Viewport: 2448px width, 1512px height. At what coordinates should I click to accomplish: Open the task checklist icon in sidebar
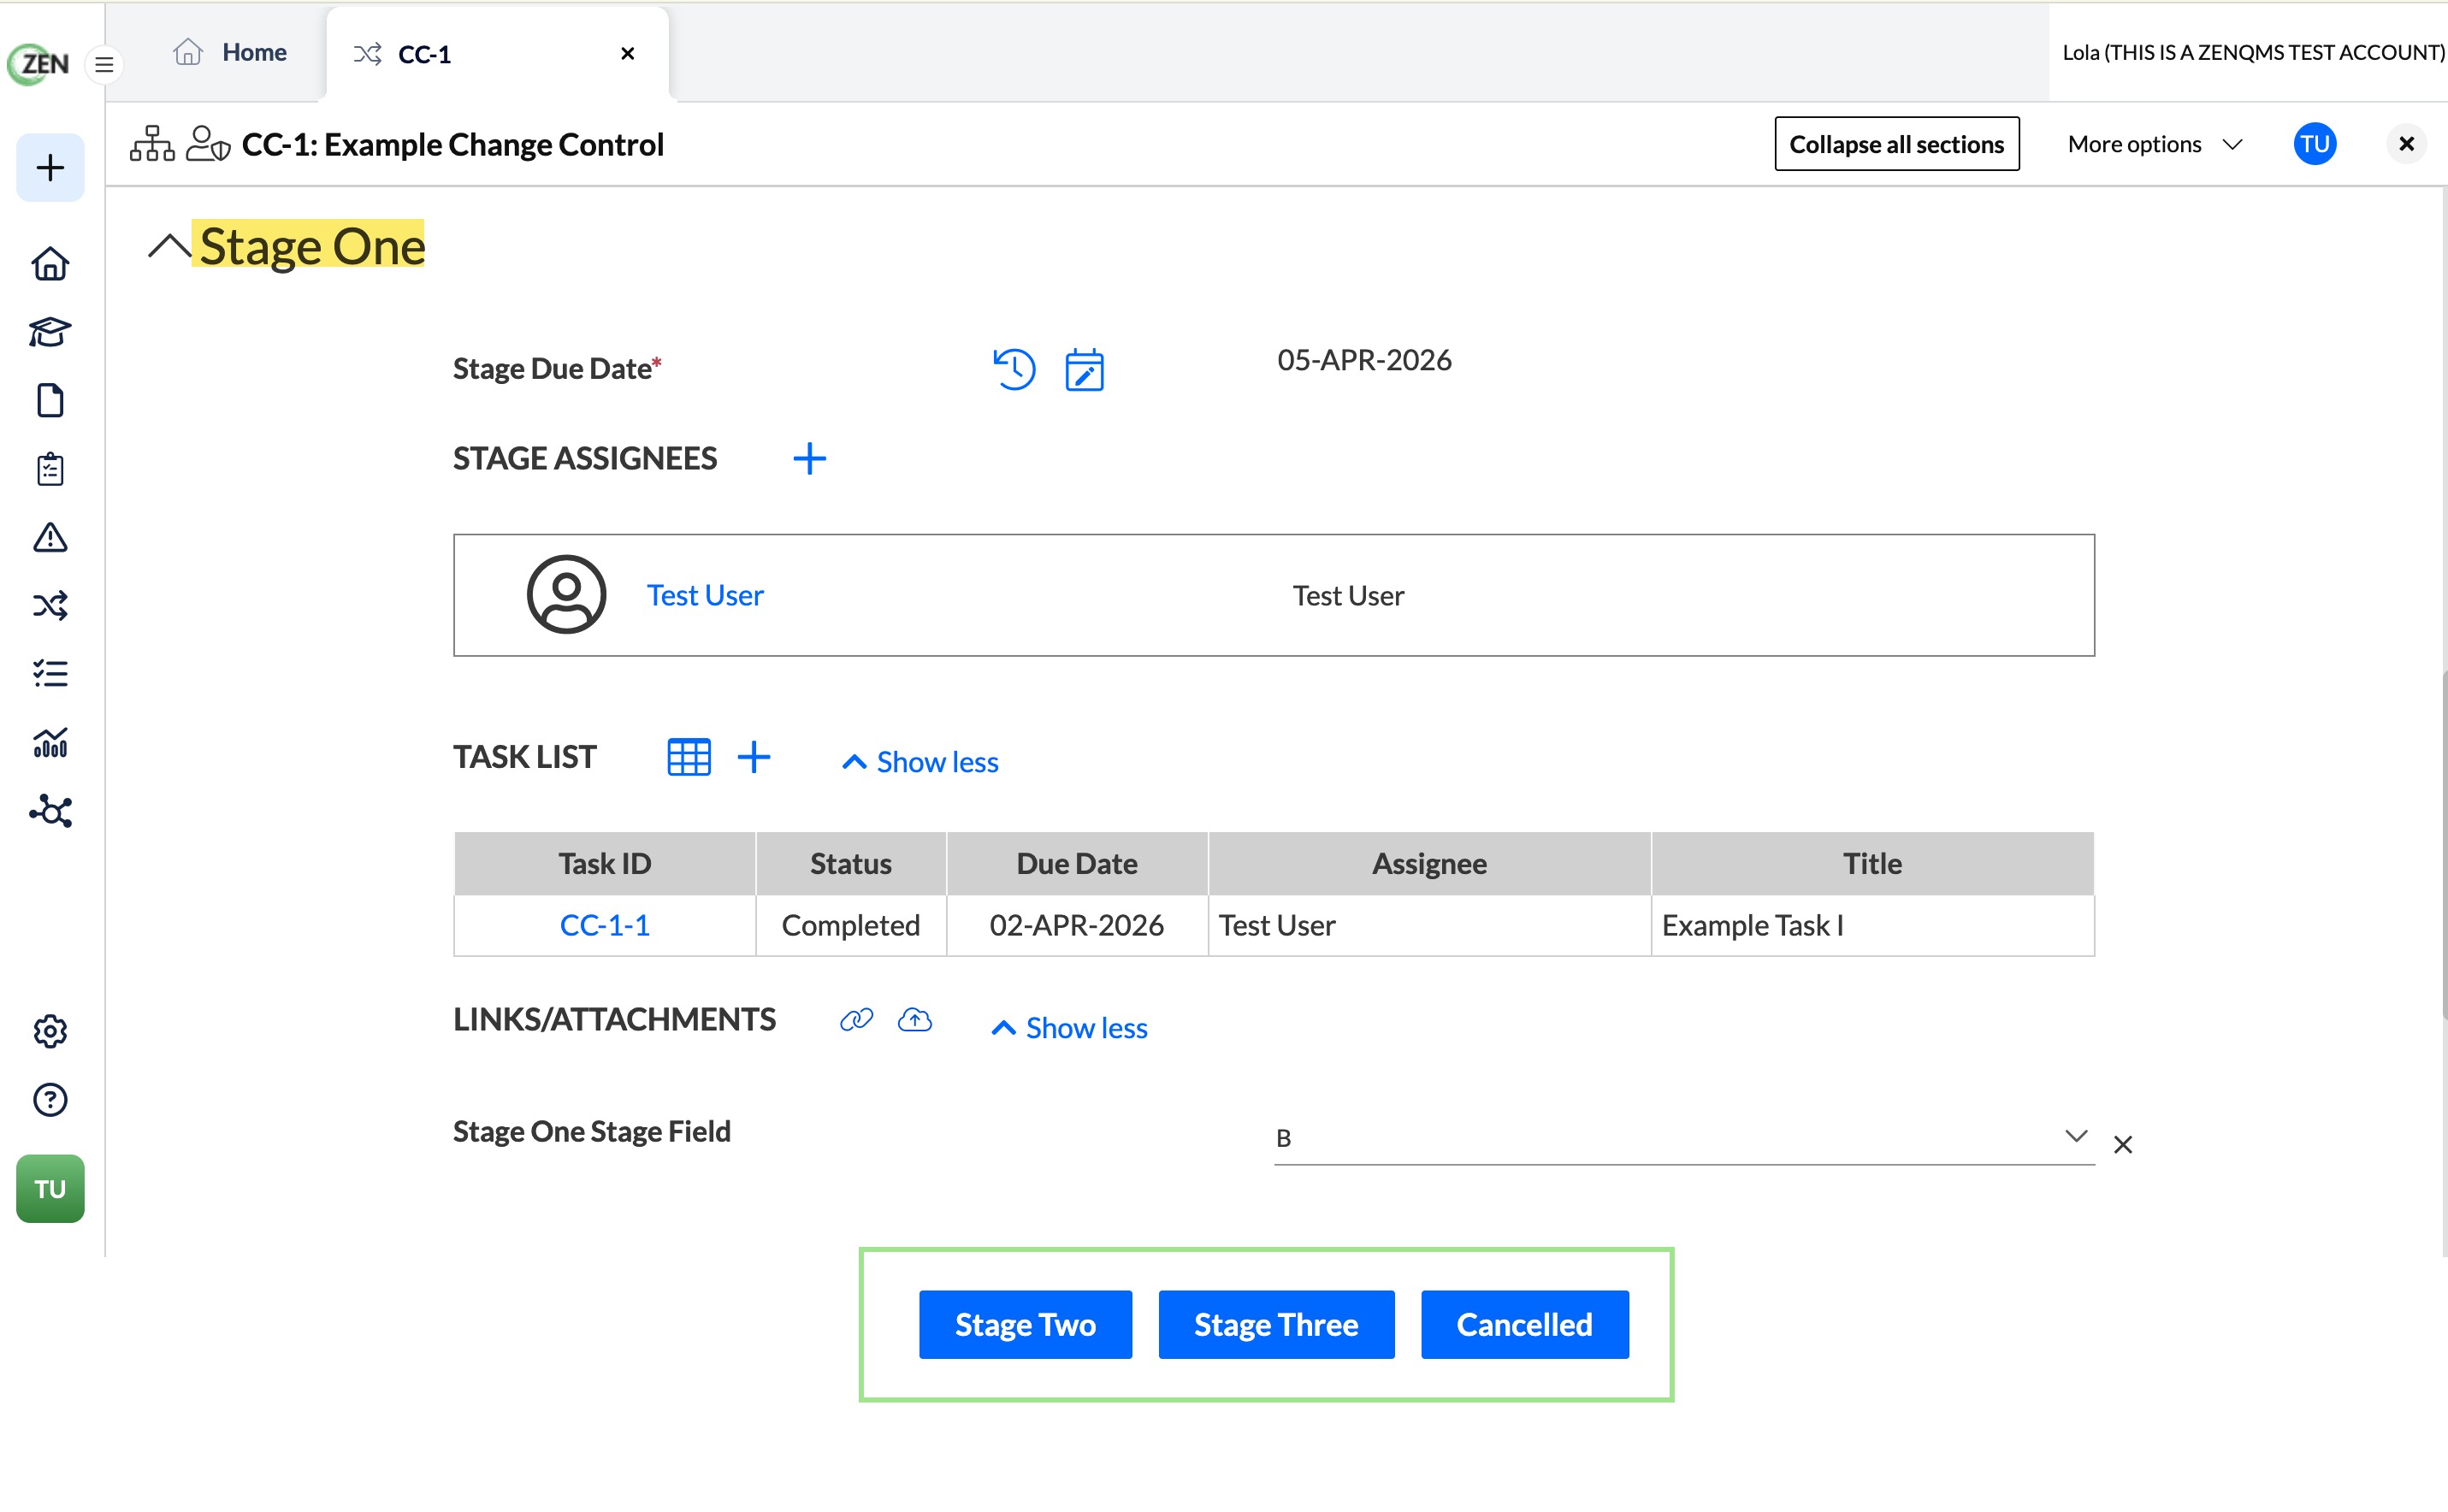(x=50, y=674)
